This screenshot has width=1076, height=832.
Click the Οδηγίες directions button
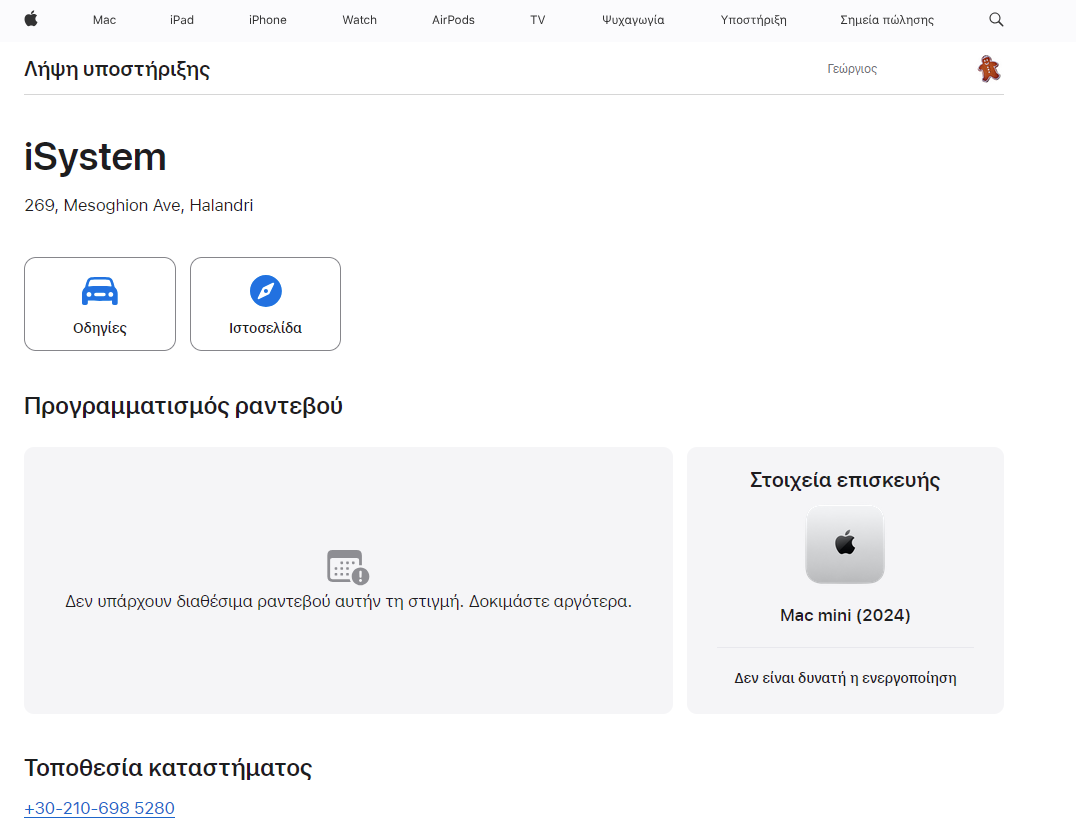pyautogui.click(x=100, y=304)
